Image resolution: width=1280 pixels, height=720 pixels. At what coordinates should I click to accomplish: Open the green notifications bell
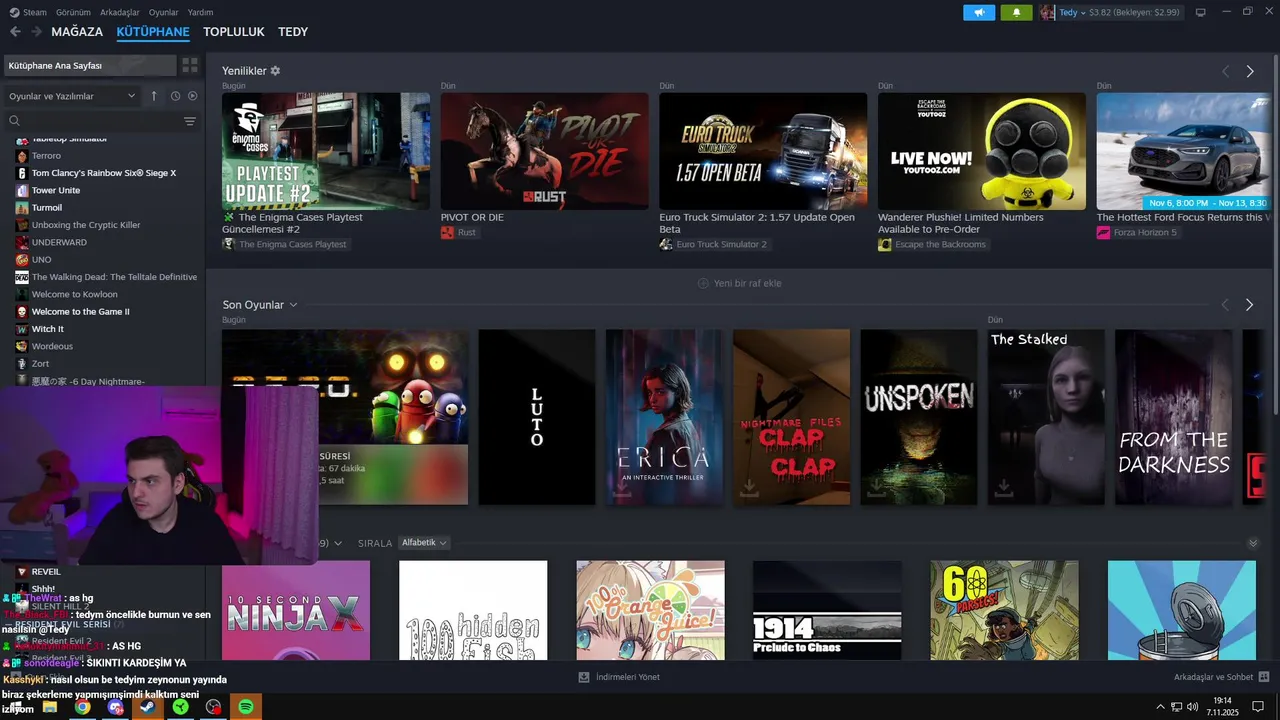[x=1017, y=12]
